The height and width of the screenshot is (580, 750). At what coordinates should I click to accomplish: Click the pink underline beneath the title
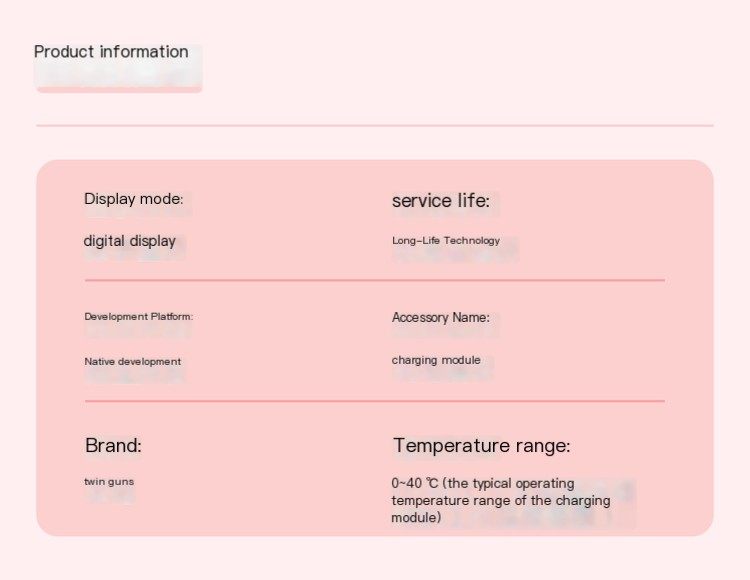(x=119, y=89)
